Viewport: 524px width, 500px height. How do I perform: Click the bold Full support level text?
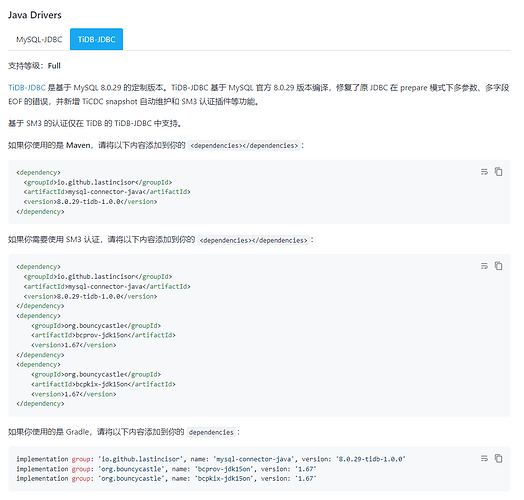pos(54,66)
